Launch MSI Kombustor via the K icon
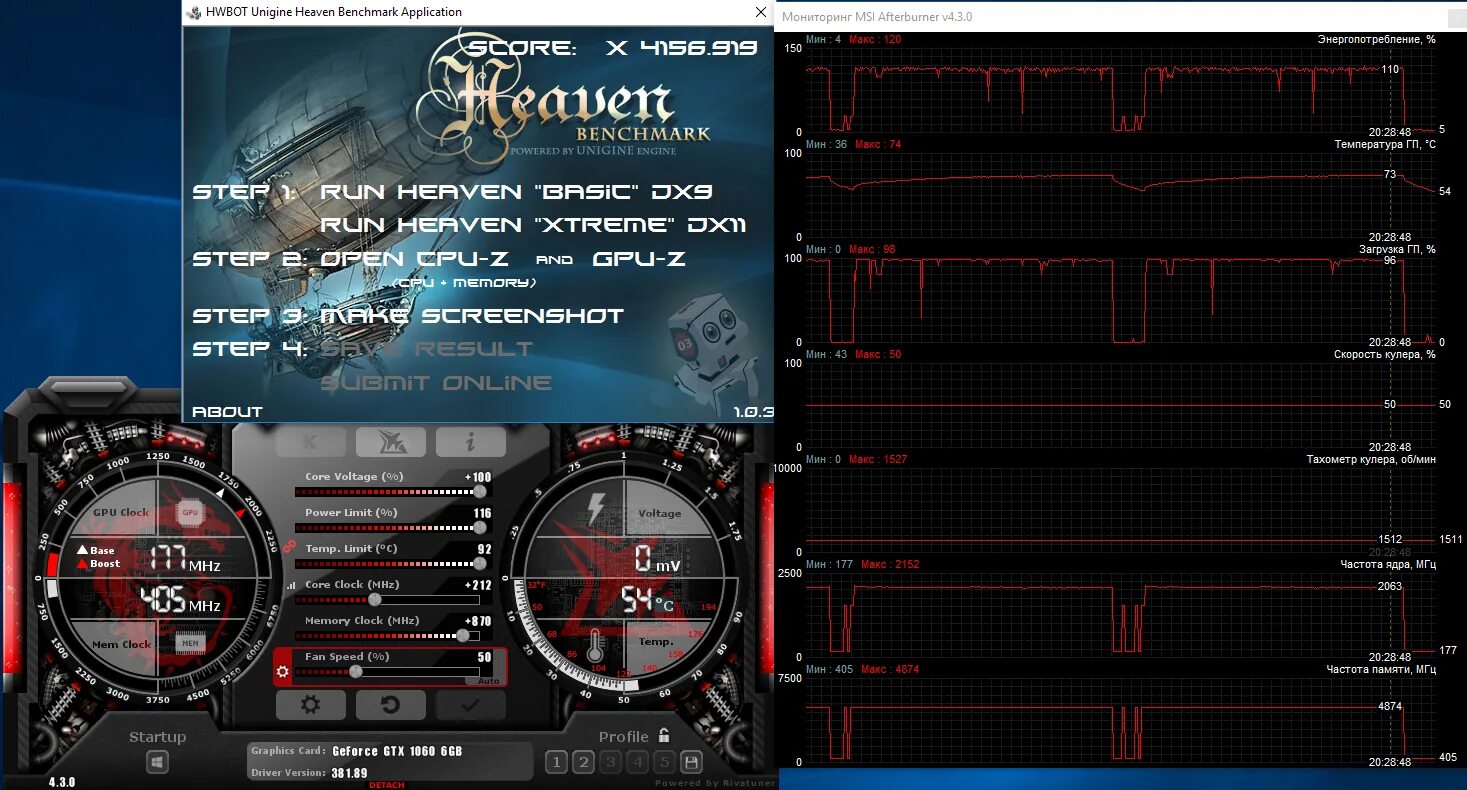 (x=310, y=440)
